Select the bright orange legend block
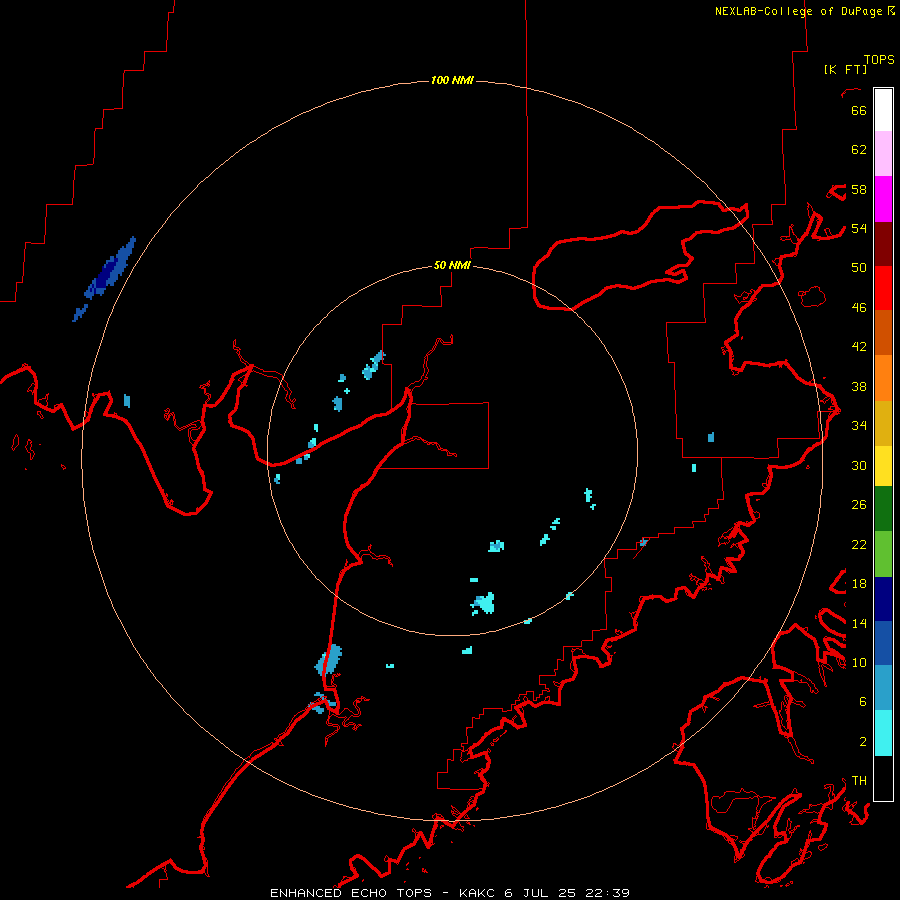This screenshot has width=900, height=900. (x=883, y=377)
